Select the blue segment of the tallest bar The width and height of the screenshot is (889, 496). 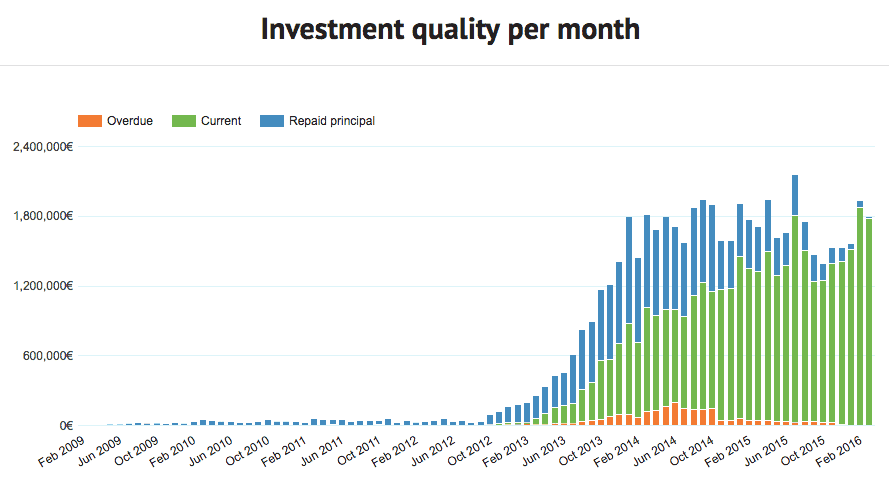point(795,195)
